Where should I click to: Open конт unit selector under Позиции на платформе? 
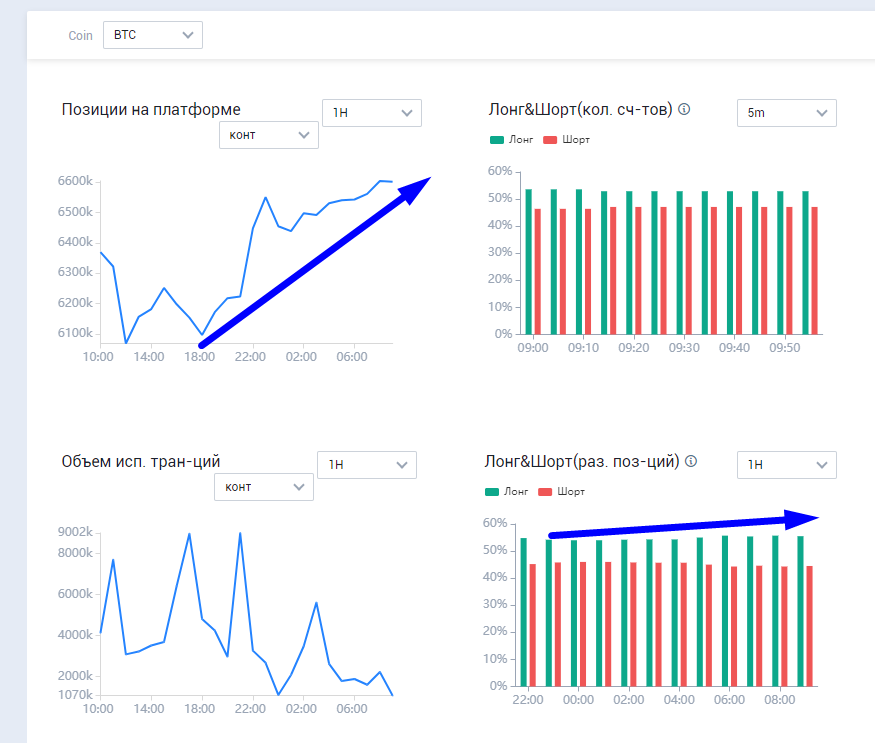point(268,135)
